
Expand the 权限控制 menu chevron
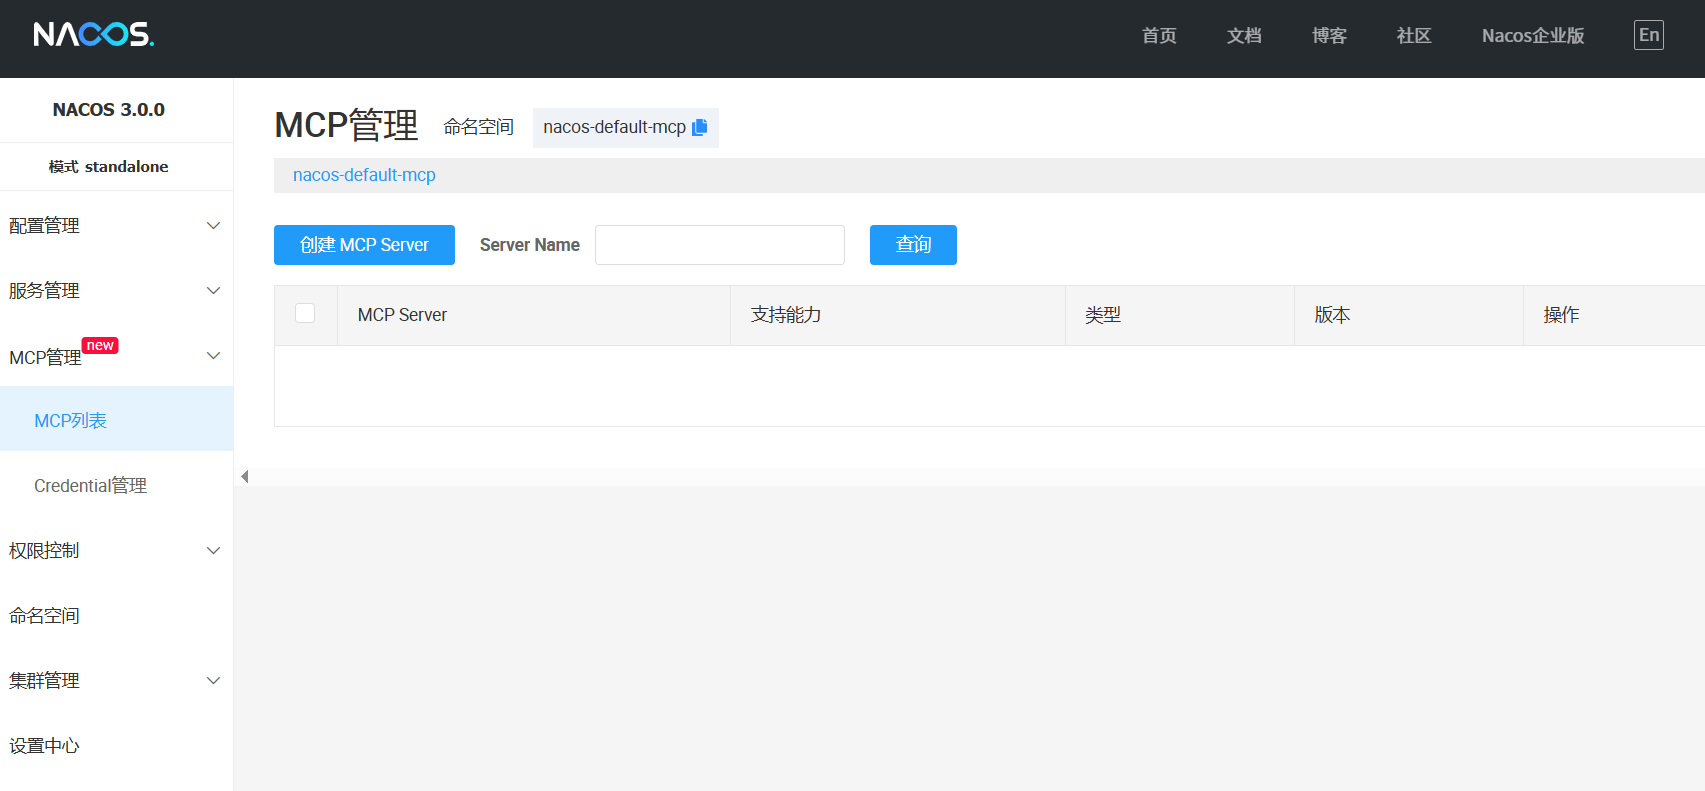tap(213, 551)
